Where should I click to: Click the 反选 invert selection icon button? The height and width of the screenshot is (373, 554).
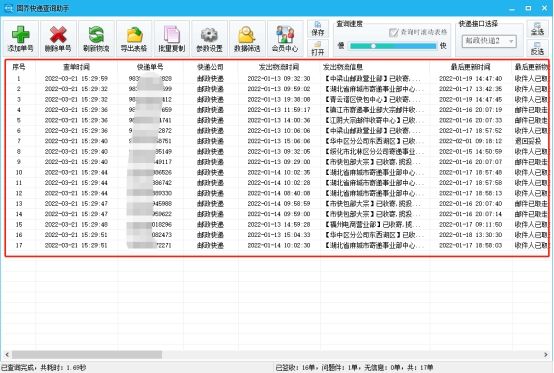point(537,48)
